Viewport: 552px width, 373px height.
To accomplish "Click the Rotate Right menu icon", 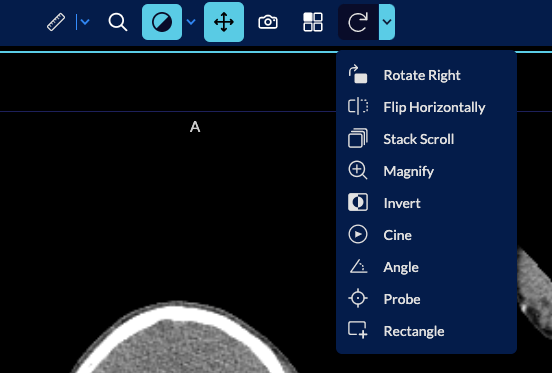I will pos(358,74).
